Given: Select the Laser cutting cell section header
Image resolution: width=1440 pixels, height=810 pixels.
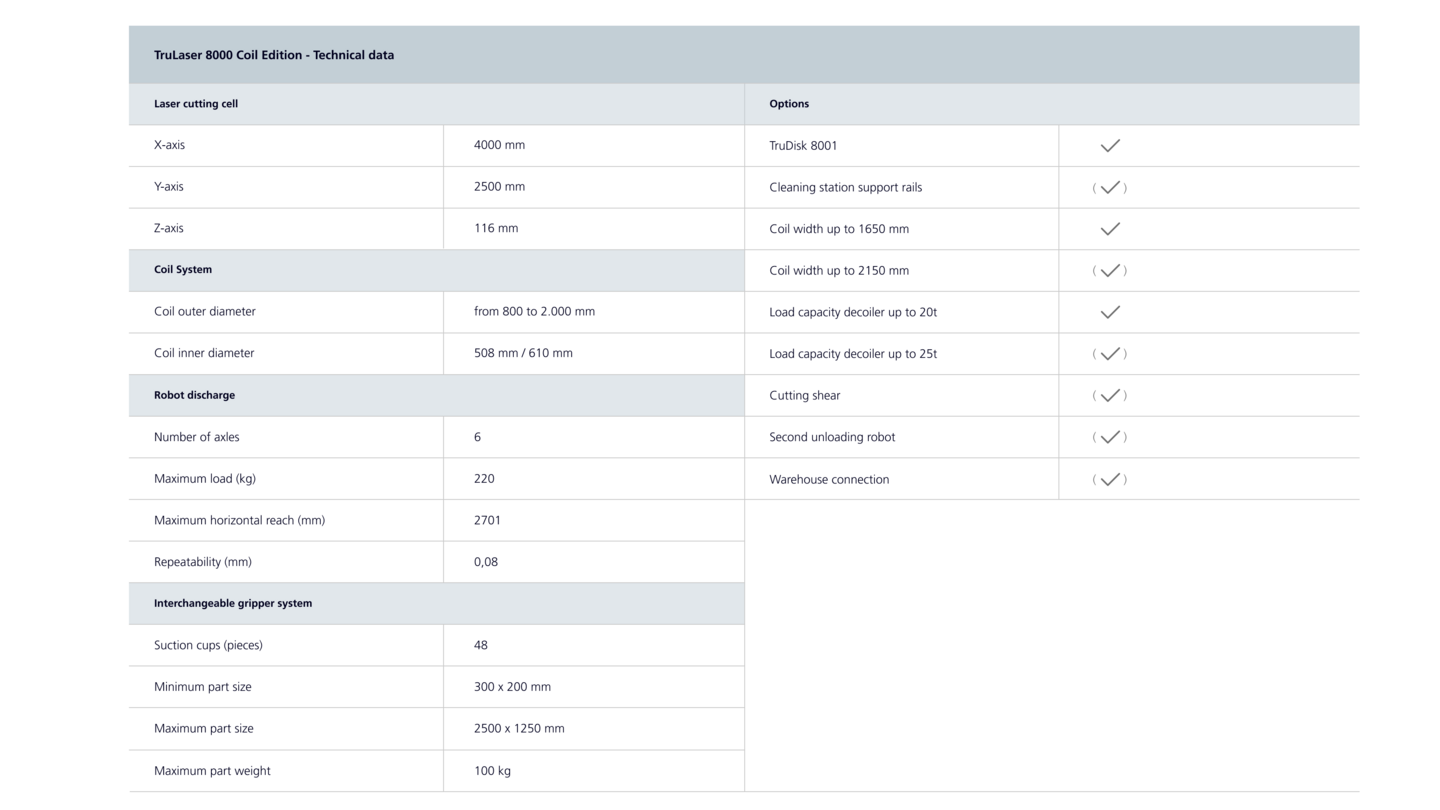Looking at the screenshot, I should pyautogui.click(x=196, y=104).
